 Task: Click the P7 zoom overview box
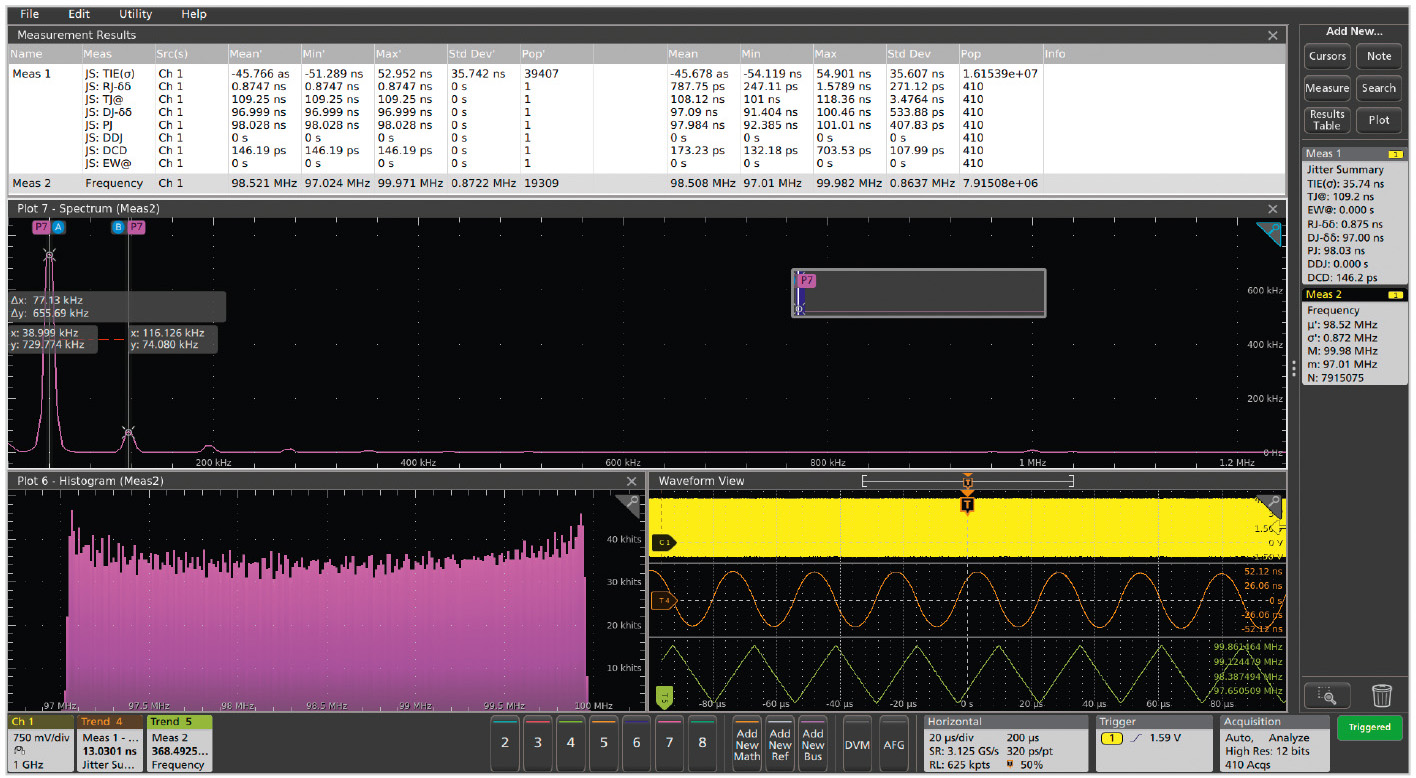tap(919, 293)
